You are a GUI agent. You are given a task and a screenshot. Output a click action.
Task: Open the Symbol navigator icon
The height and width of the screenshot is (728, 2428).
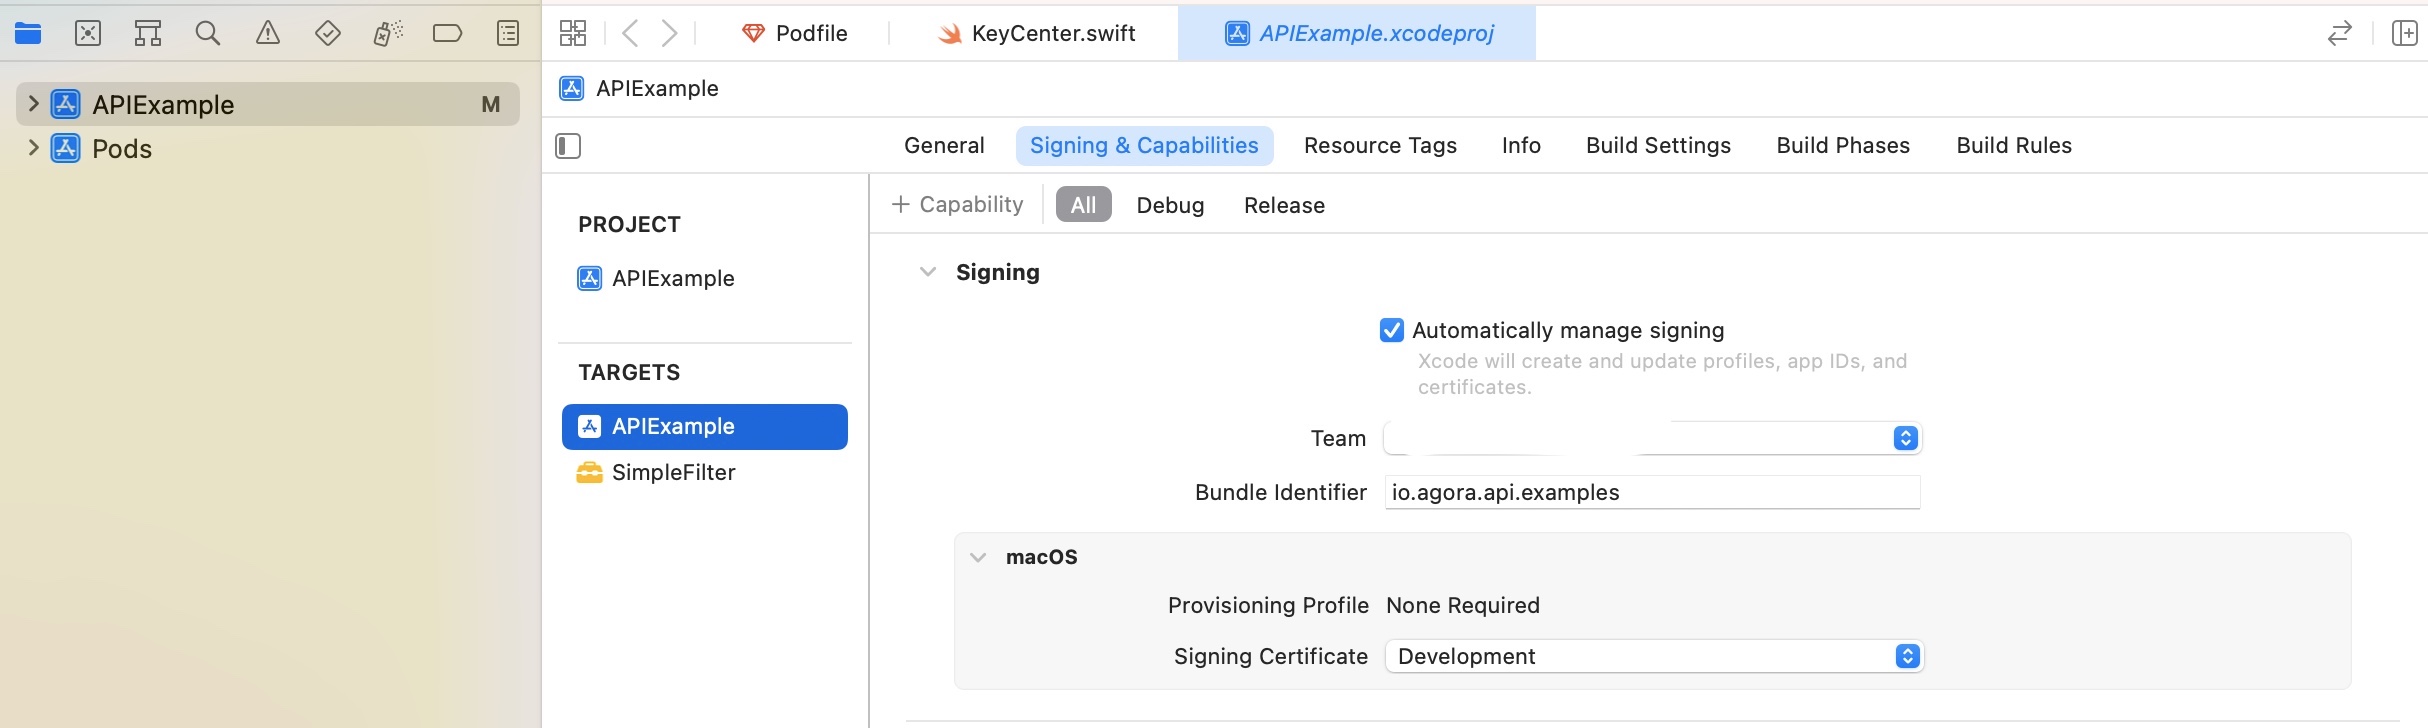(148, 34)
